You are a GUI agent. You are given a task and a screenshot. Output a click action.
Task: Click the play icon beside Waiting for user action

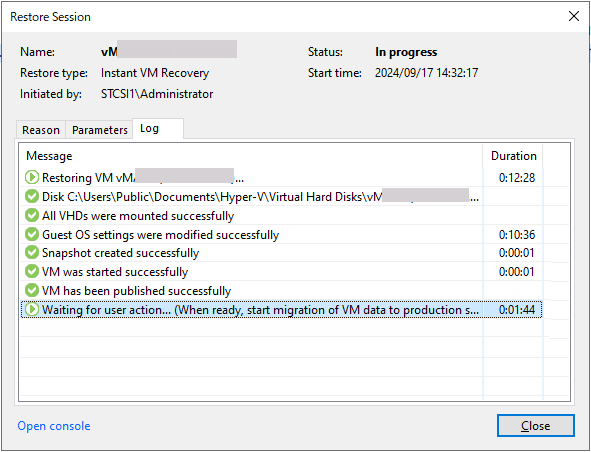click(x=32, y=310)
